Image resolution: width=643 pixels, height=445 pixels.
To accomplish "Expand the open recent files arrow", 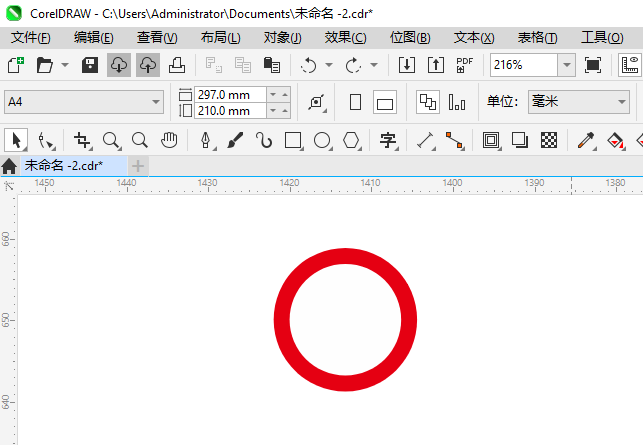I will [65, 65].
